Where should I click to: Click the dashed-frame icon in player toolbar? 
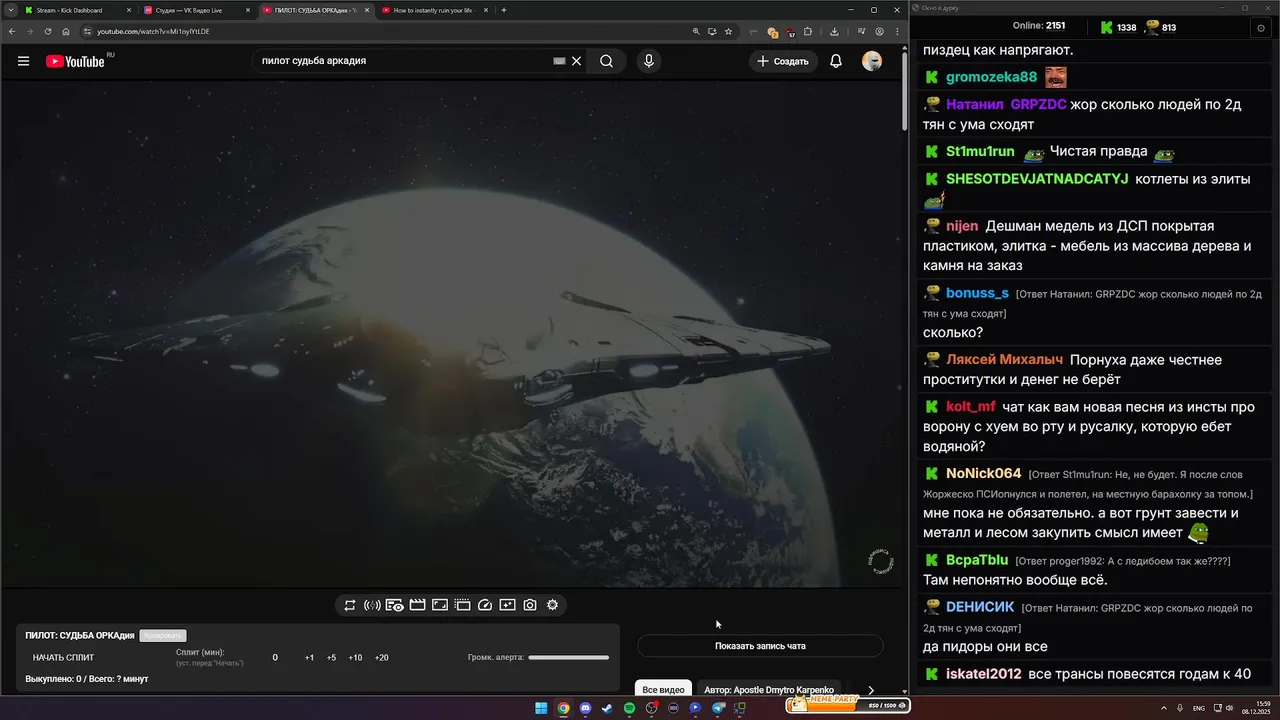pos(462,605)
